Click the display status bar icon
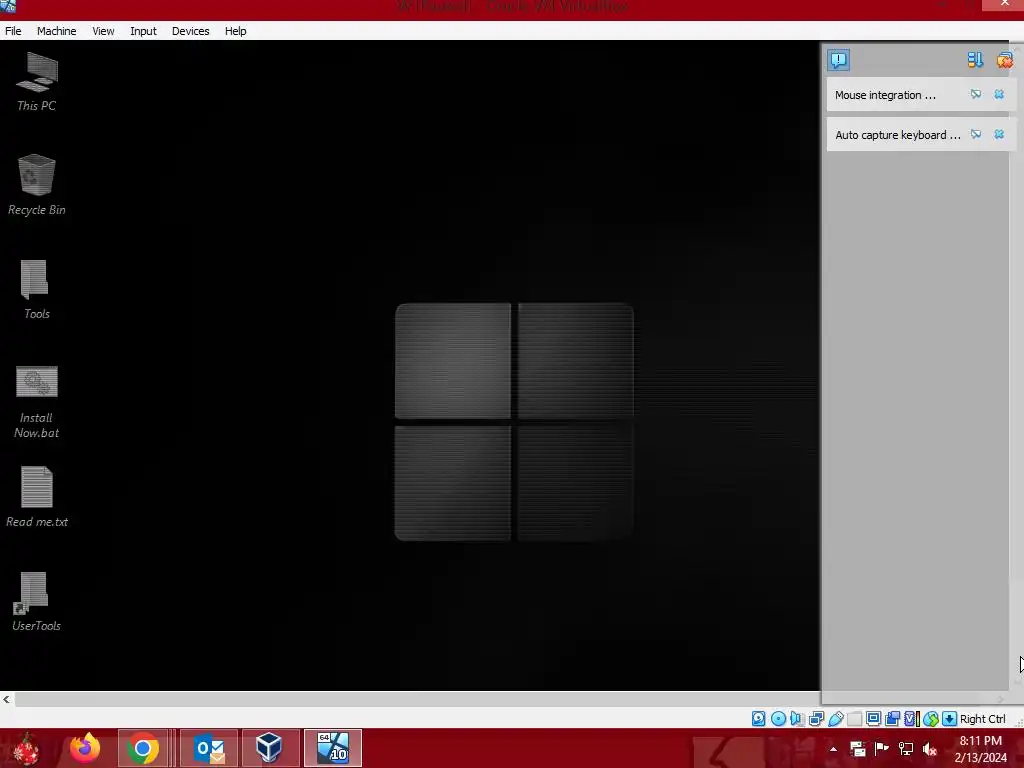1024x768 pixels. point(873,719)
